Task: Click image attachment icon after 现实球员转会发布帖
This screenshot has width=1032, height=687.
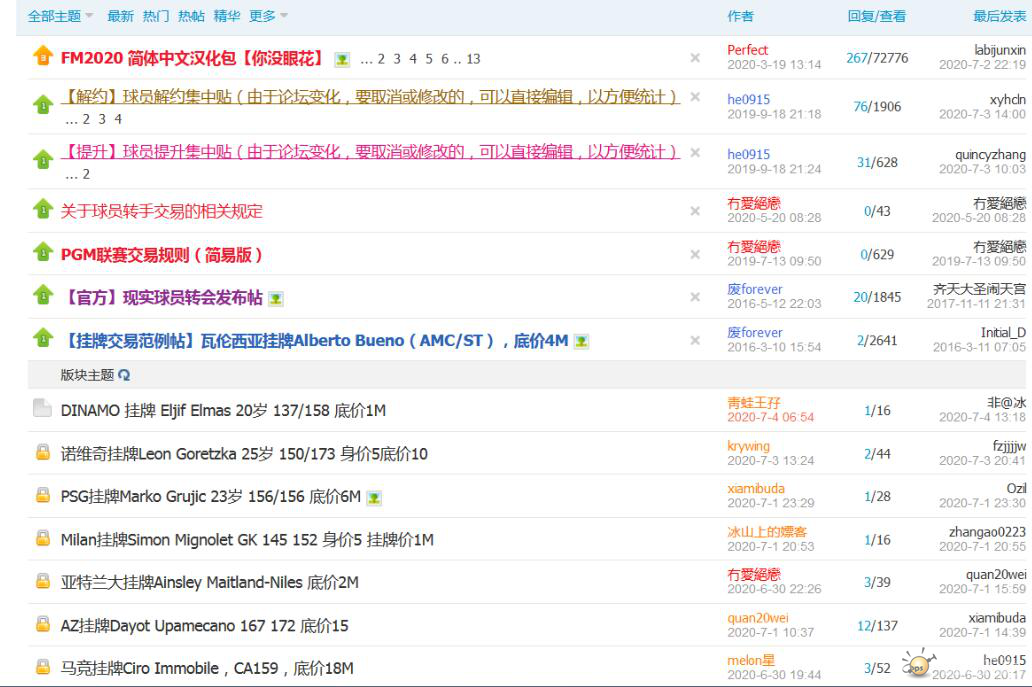Action: coord(275,298)
